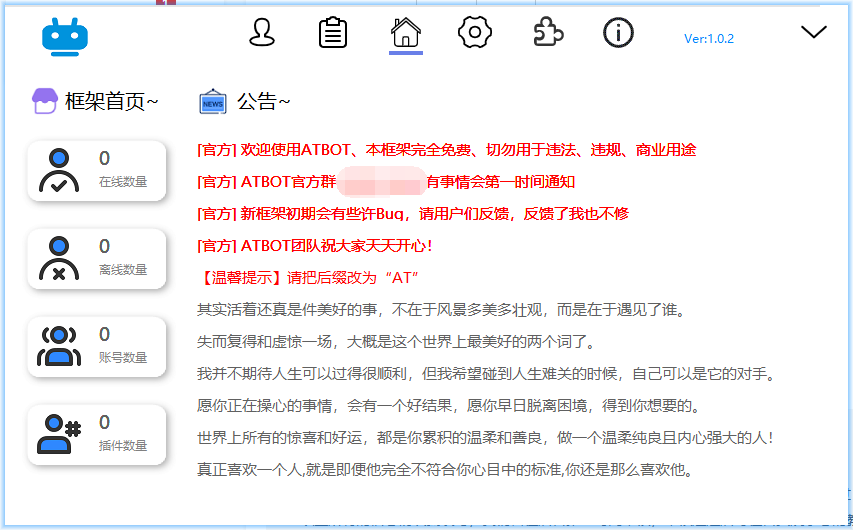Select the 账号数量 account count card
The height and width of the screenshot is (530, 853).
pyautogui.click(x=97, y=347)
